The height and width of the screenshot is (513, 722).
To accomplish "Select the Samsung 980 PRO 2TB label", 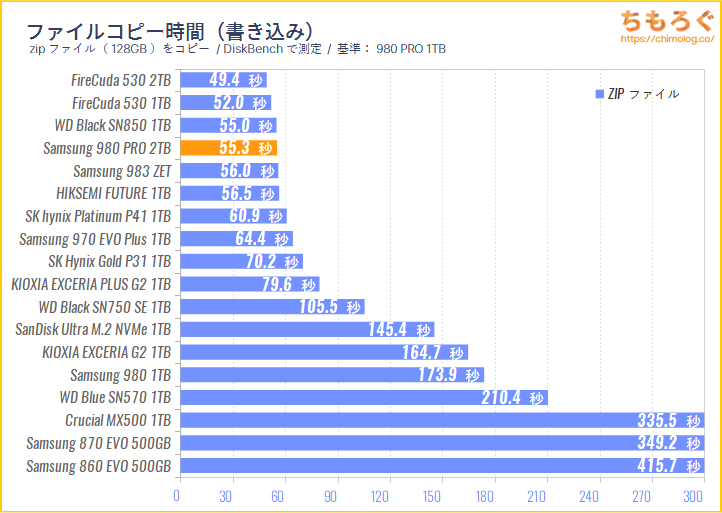I will (107, 148).
